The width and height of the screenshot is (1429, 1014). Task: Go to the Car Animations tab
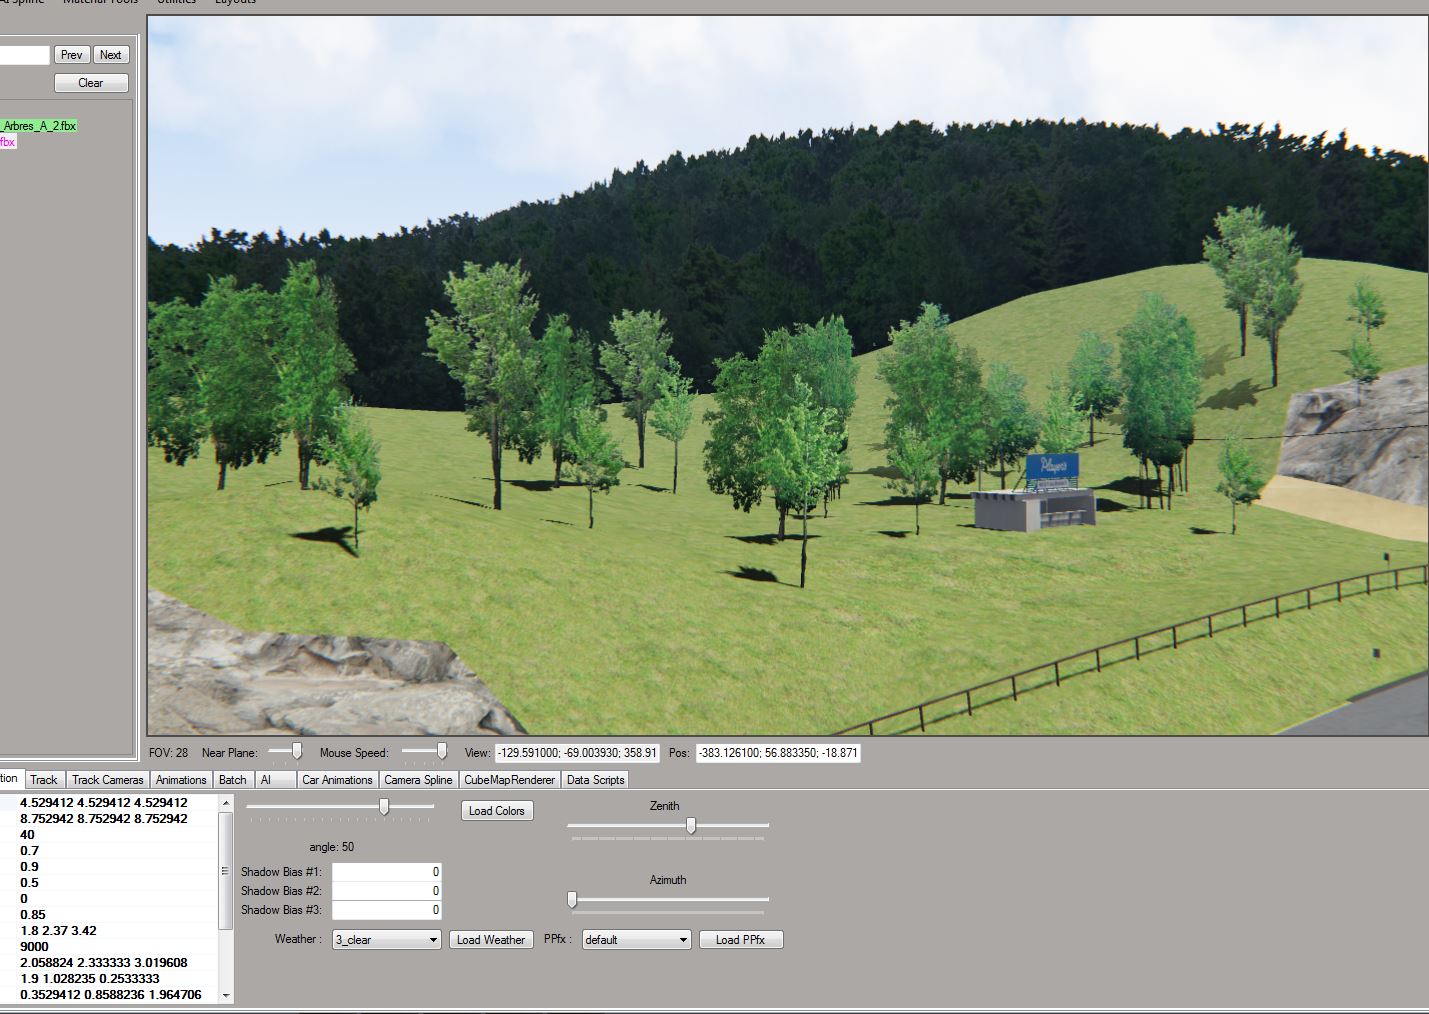[x=337, y=780]
